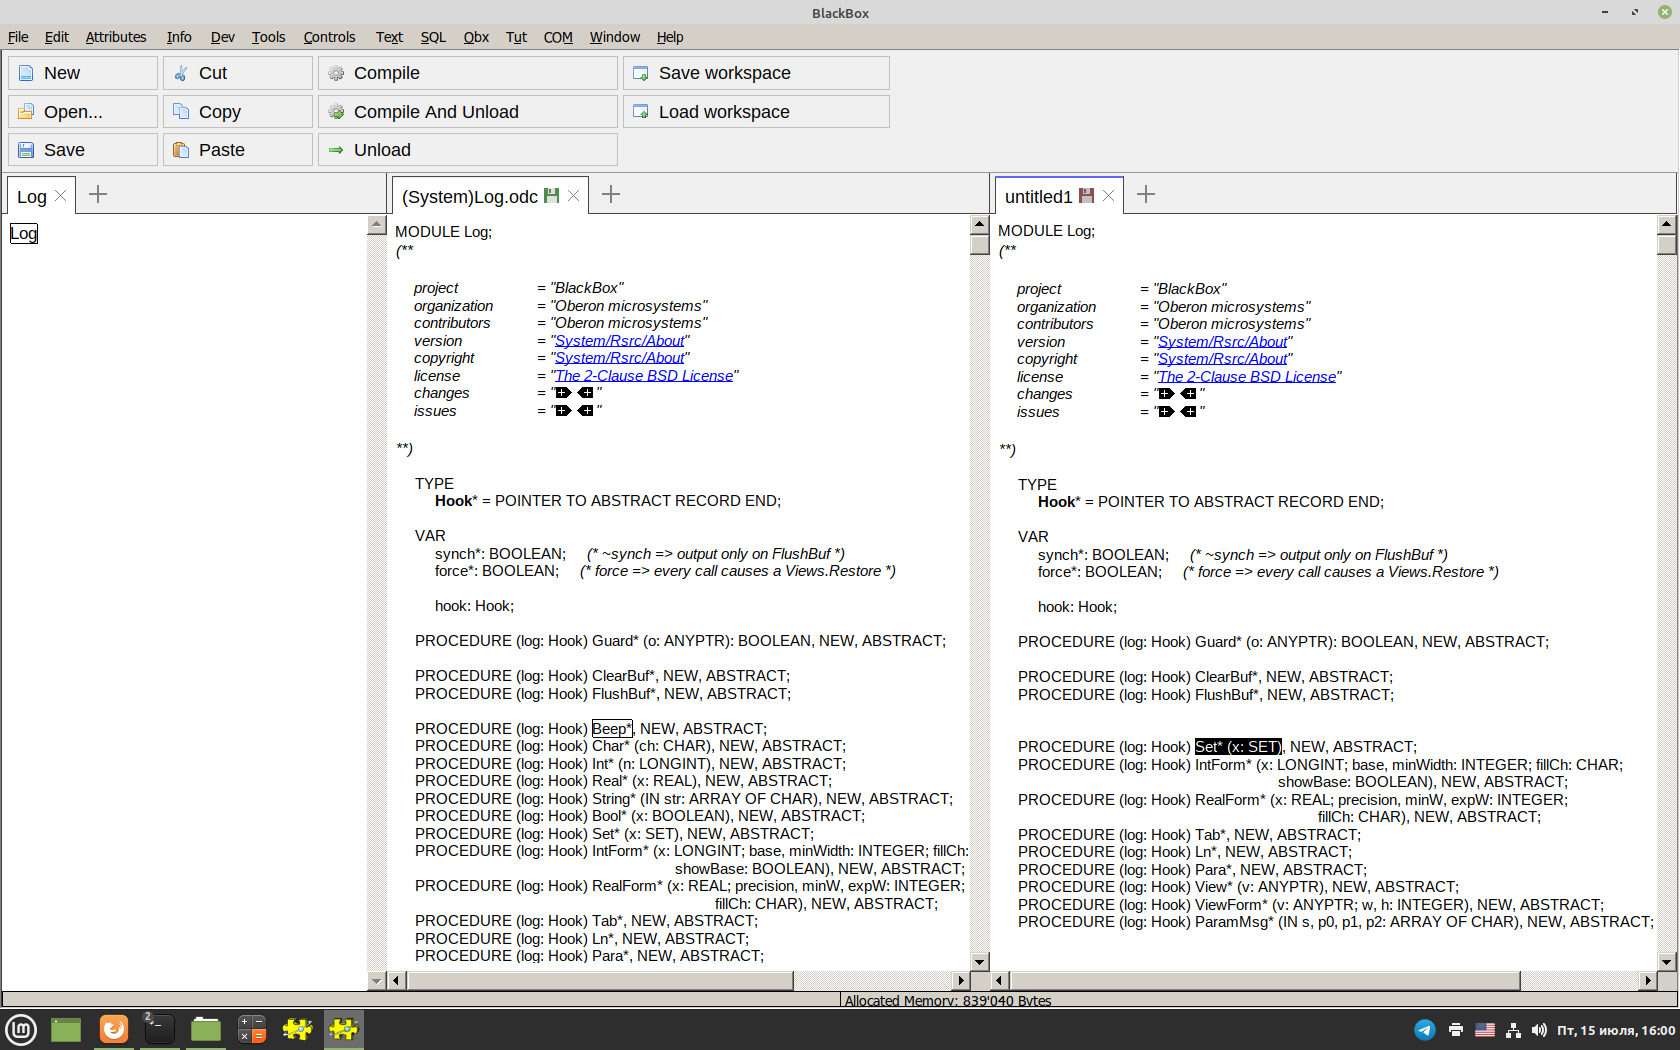
Task: Click the New document button
Action: (x=82, y=73)
